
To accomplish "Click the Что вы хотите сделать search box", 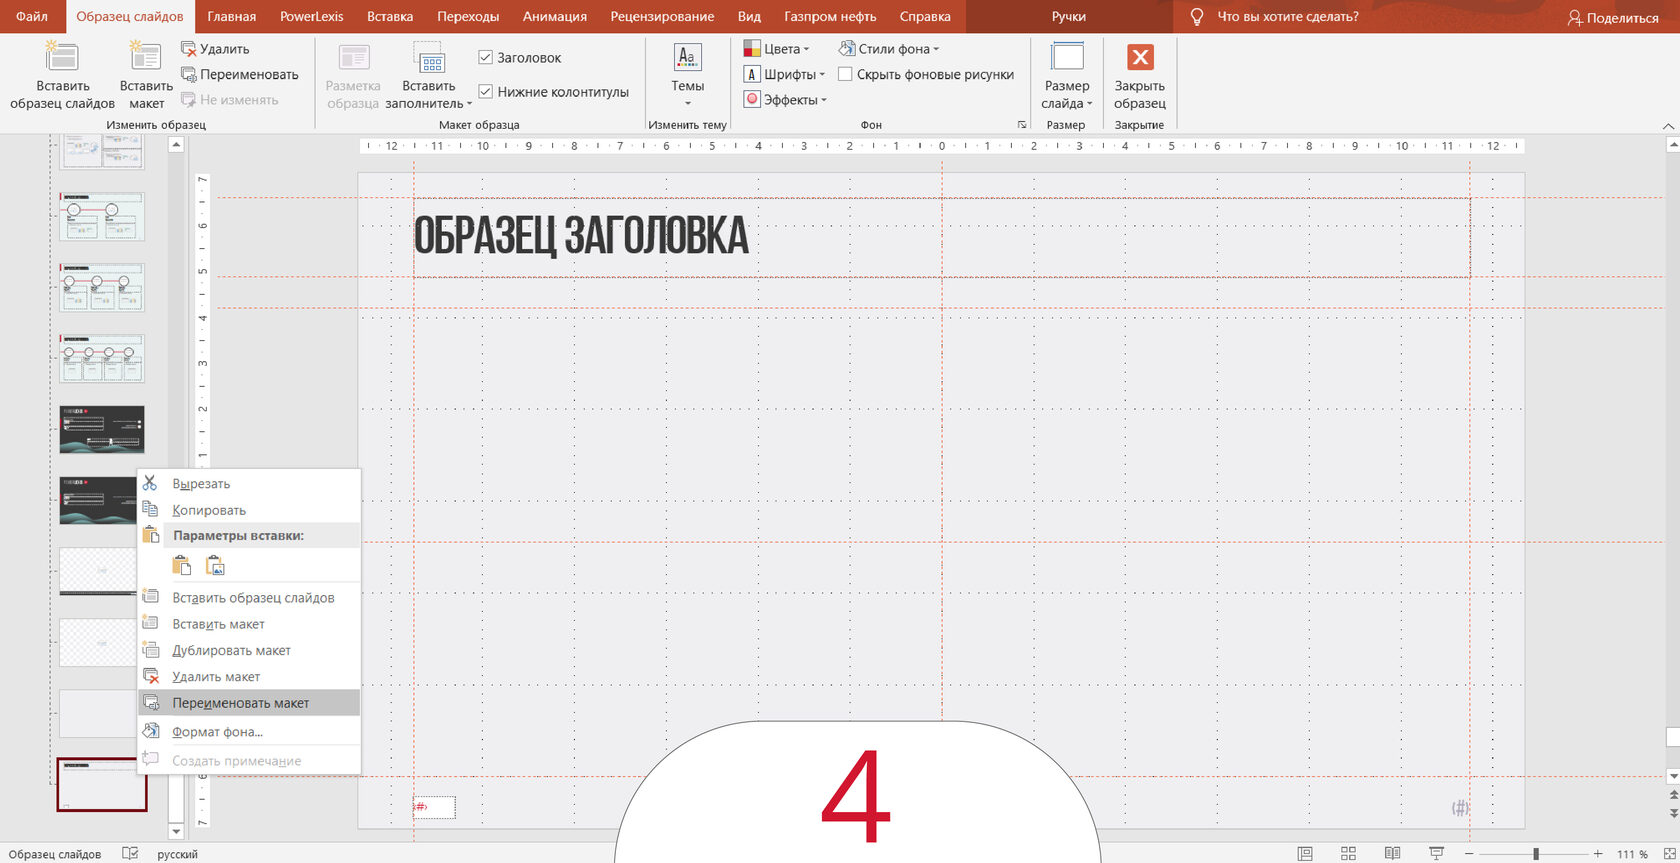I will [1288, 17].
